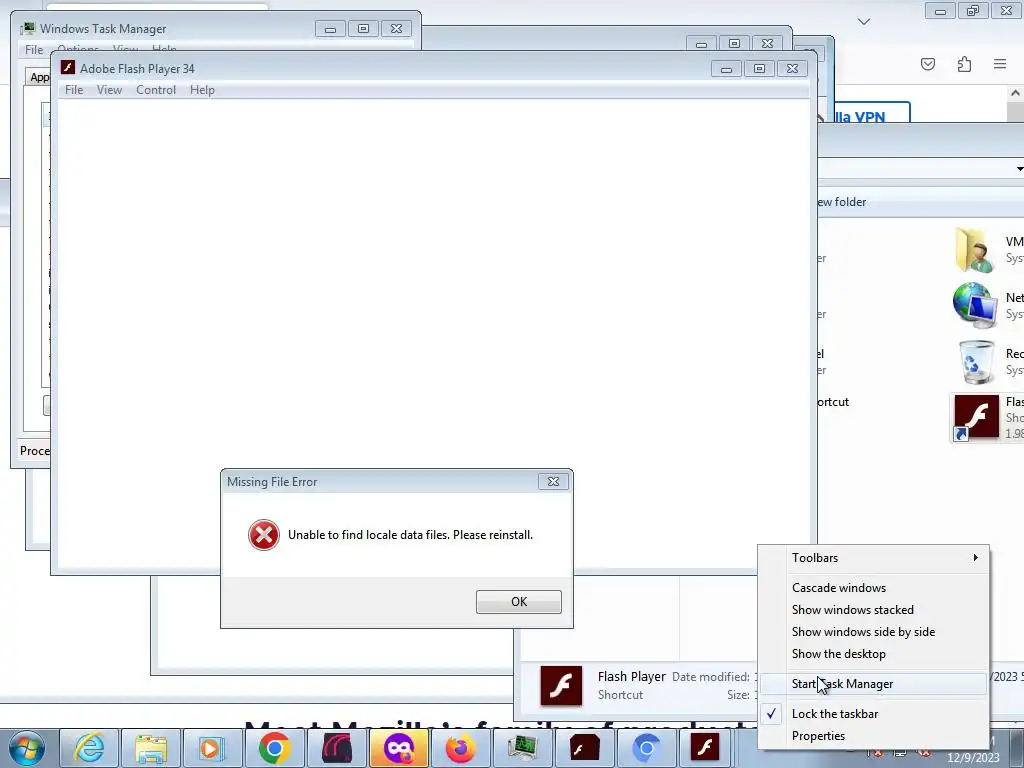Viewport: 1024px width, 768px height.
Task: Minimize the Windows Task Manager window
Action: [x=330, y=29]
